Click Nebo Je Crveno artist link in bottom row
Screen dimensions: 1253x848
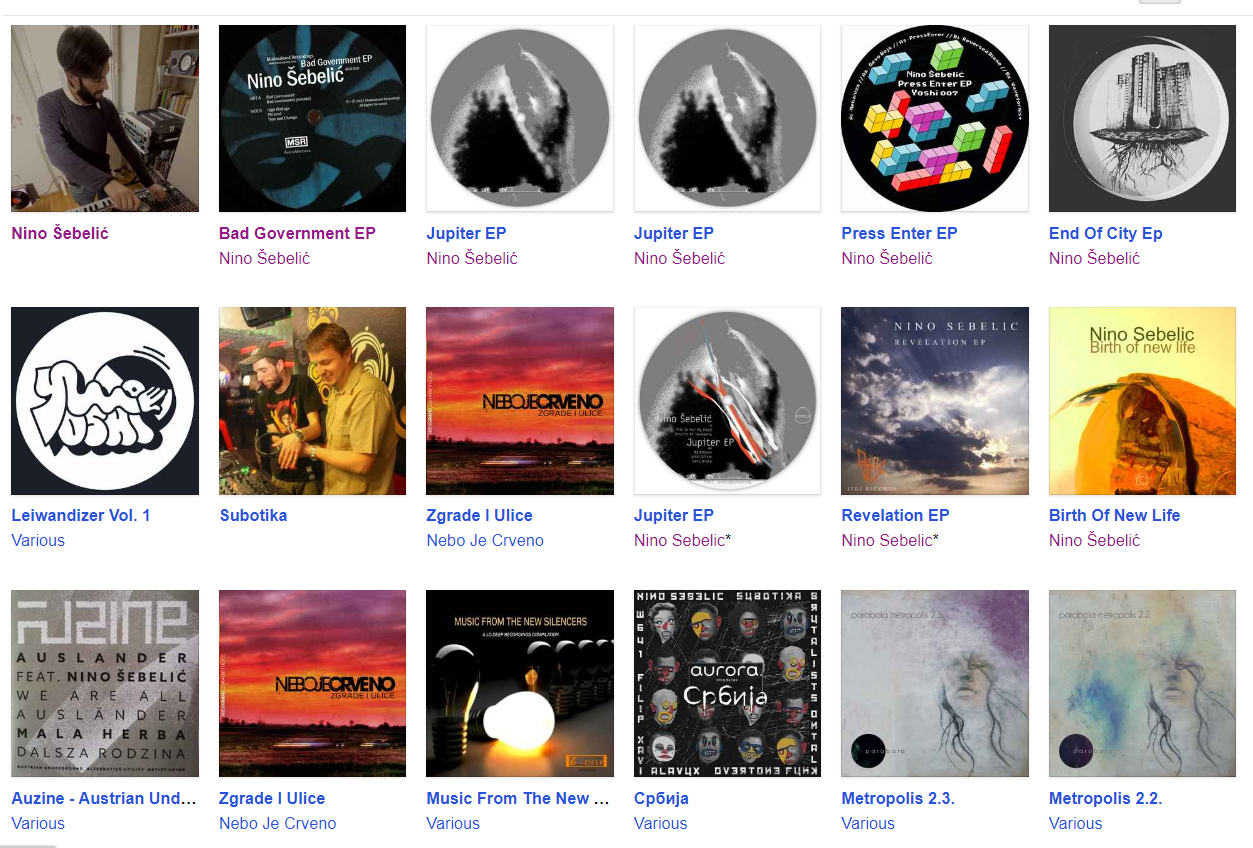point(277,823)
